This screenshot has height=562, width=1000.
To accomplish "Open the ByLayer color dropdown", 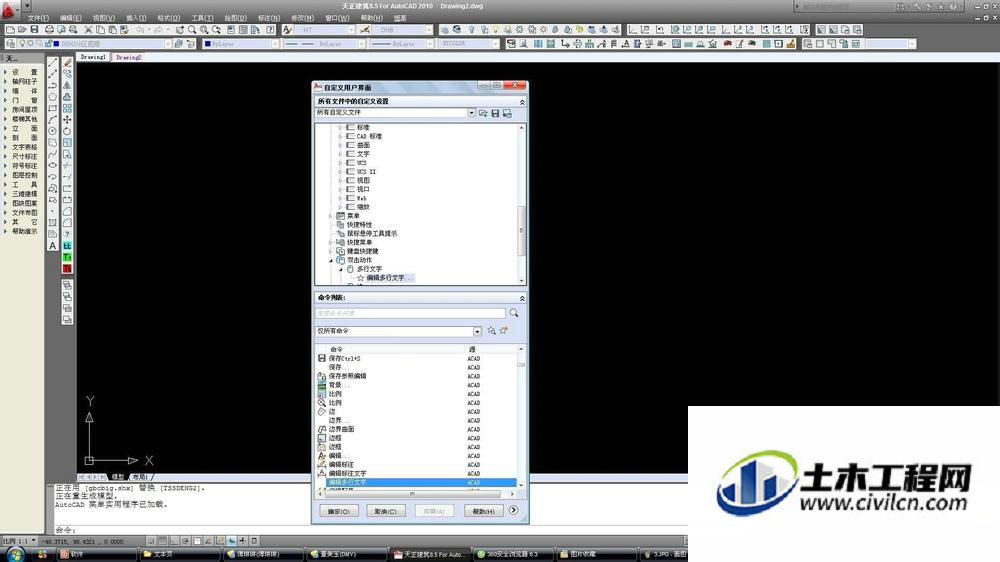I will coord(275,43).
